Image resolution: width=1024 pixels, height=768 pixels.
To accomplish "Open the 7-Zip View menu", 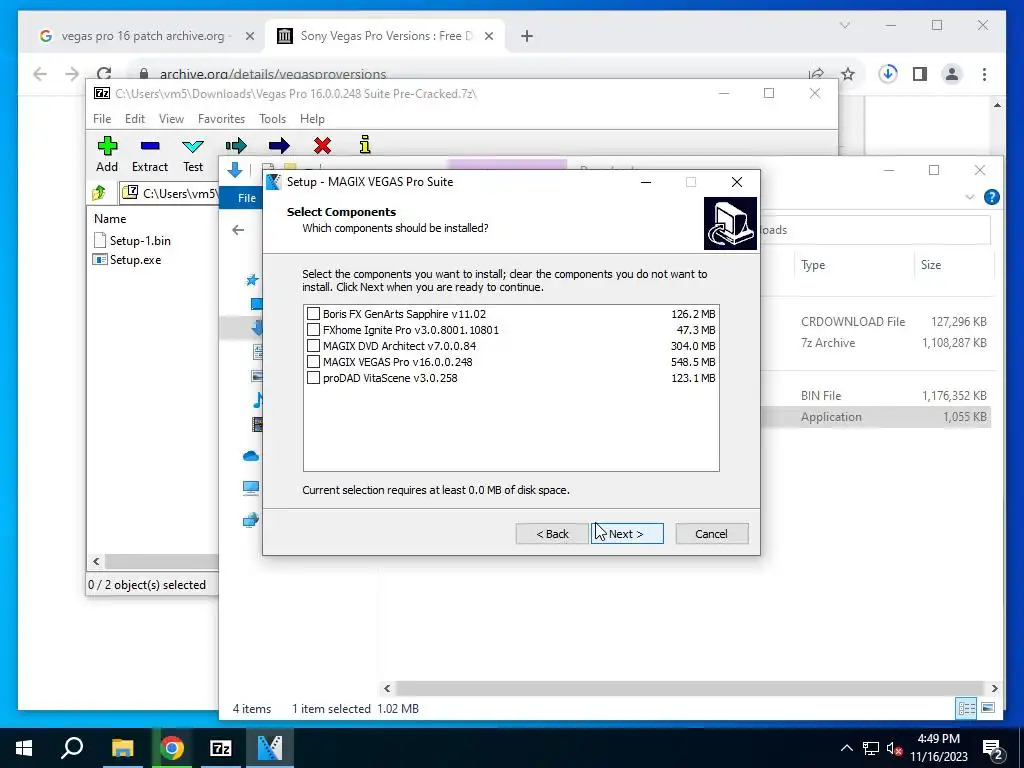I will [x=171, y=119].
